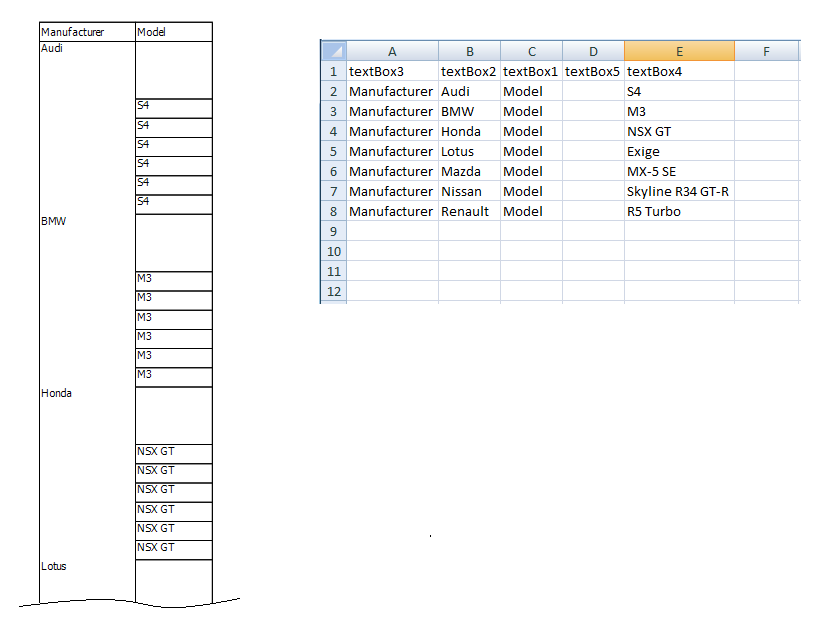Select the BMW cell in spreadsheet column B
The height and width of the screenshot is (642, 830).
(470, 112)
